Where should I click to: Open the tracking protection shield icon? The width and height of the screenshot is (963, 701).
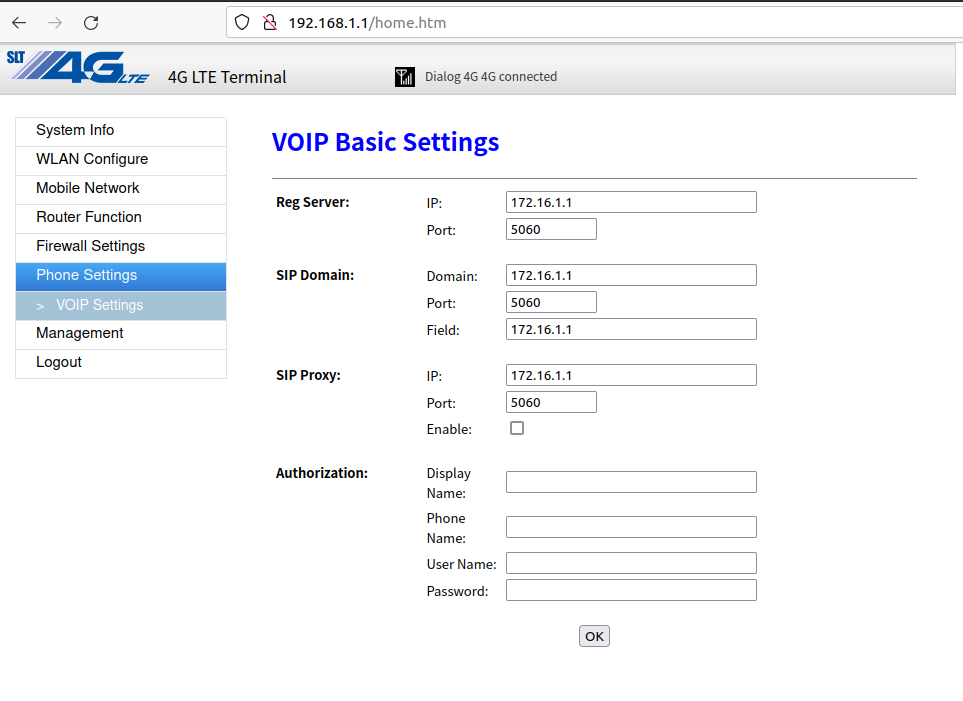click(242, 23)
